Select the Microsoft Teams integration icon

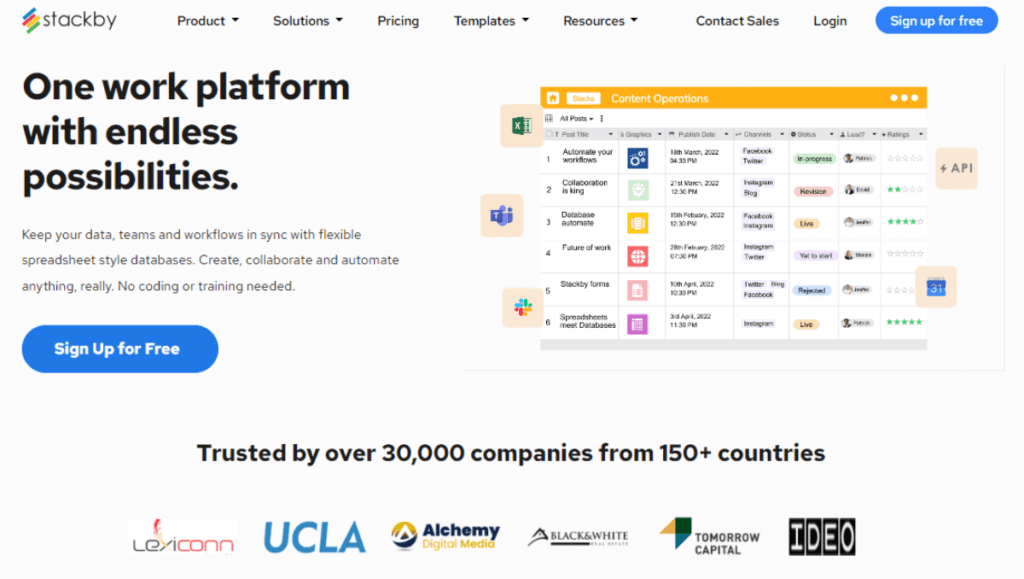coord(502,215)
